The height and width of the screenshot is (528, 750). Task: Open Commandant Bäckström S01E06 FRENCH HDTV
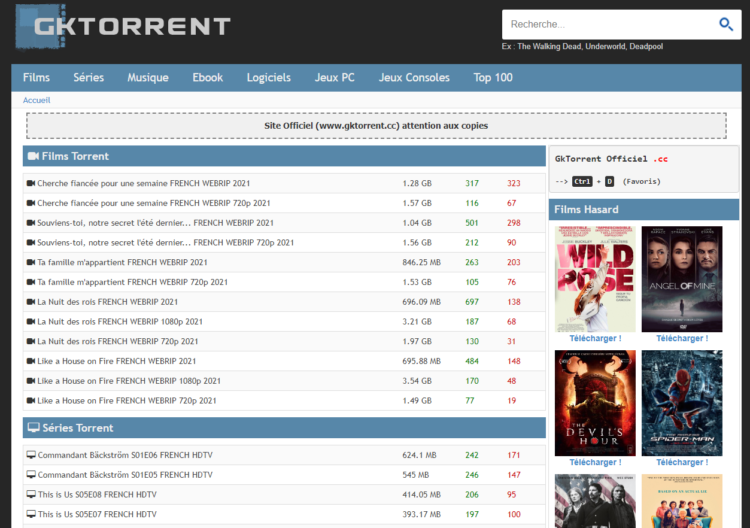[125, 455]
